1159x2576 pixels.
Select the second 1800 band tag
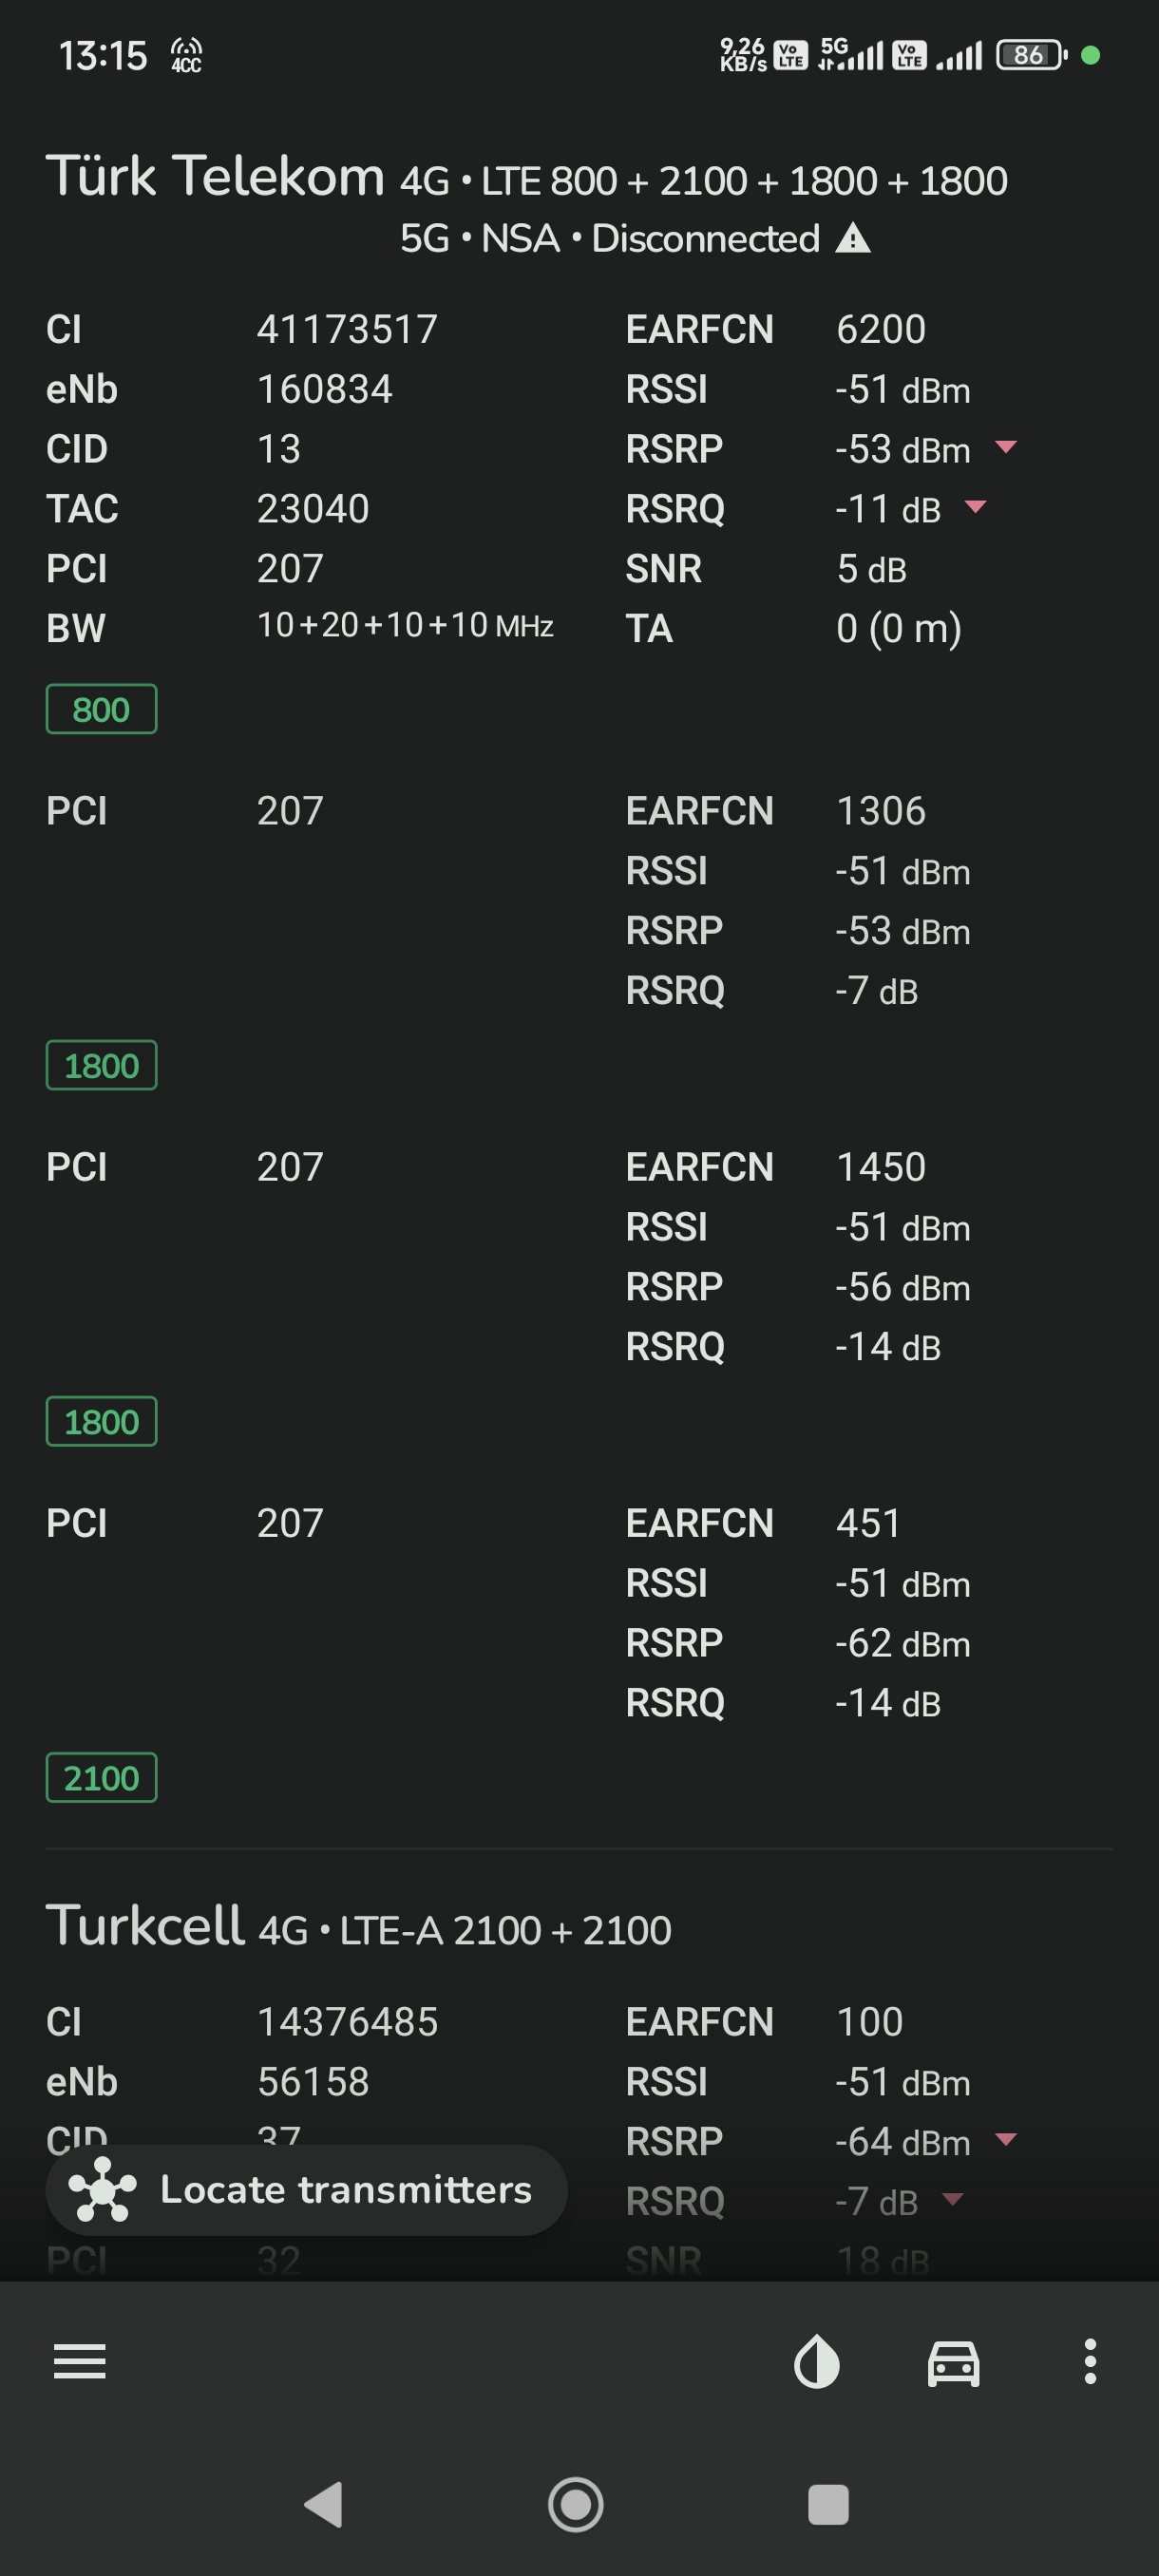(x=101, y=1421)
